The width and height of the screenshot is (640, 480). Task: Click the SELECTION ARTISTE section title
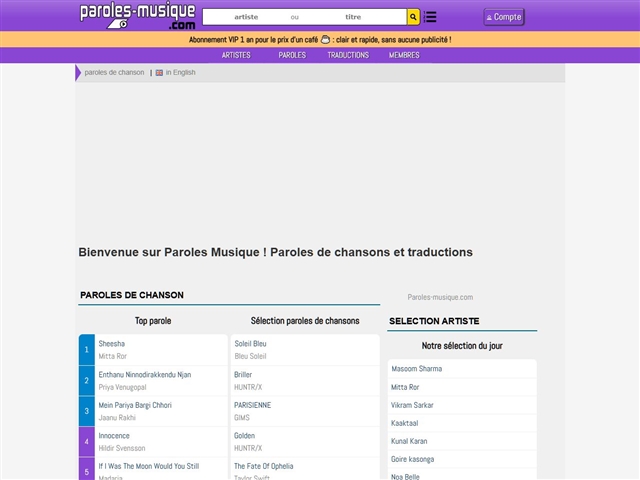click(434, 321)
